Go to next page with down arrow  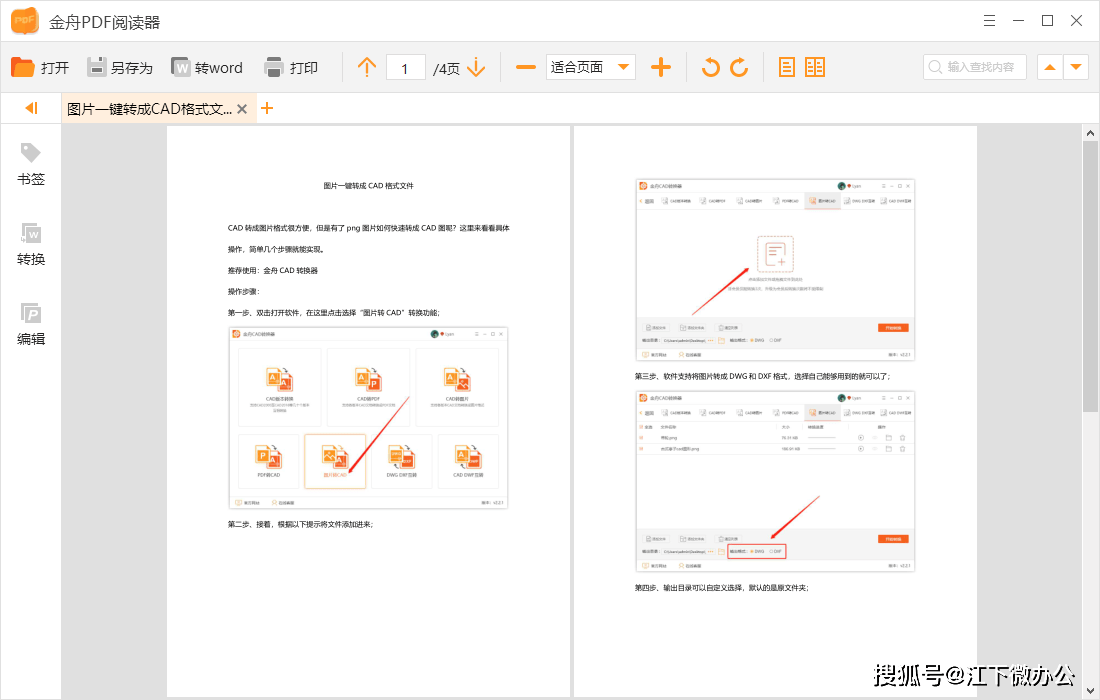click(476, 67)
